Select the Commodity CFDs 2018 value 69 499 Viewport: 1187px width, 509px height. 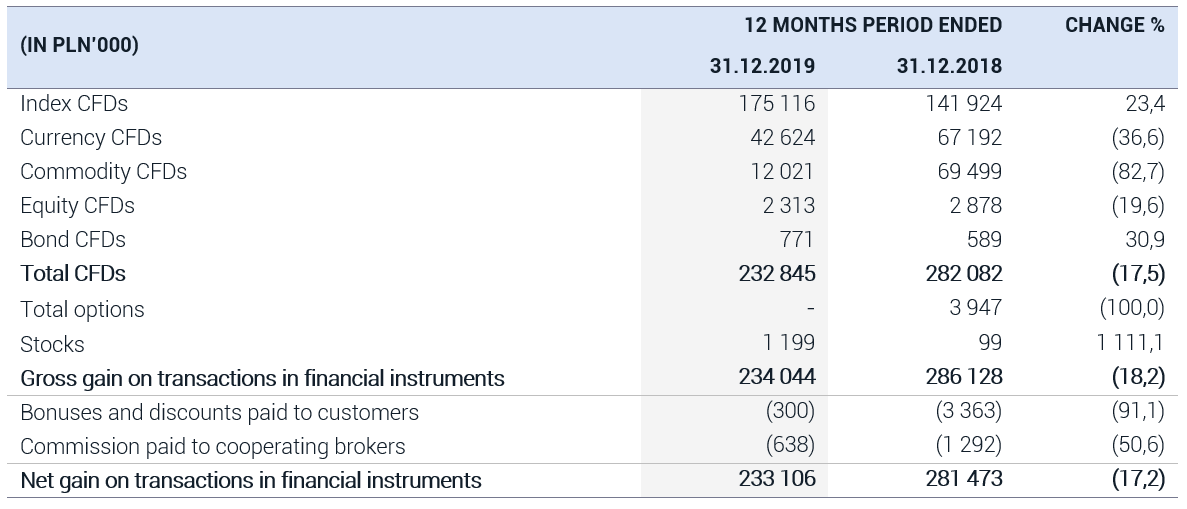[x=969, y=171]
